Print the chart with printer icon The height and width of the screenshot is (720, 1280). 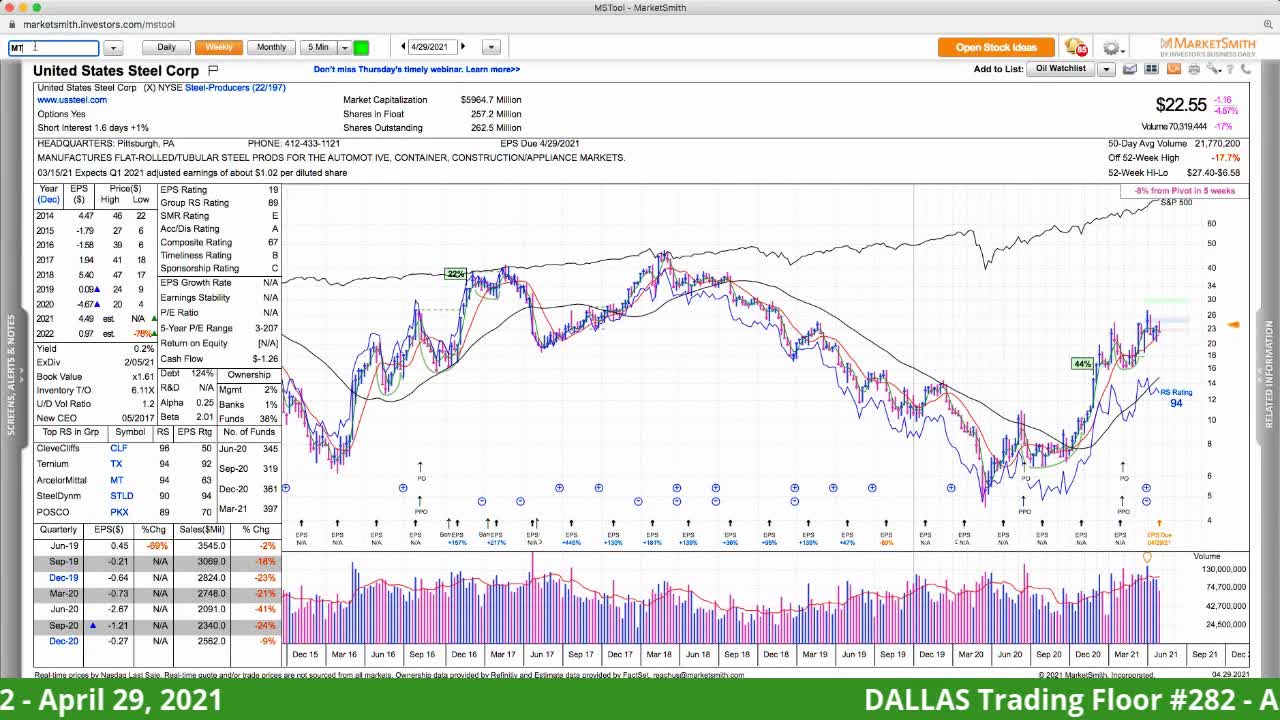click(1194, 69)
